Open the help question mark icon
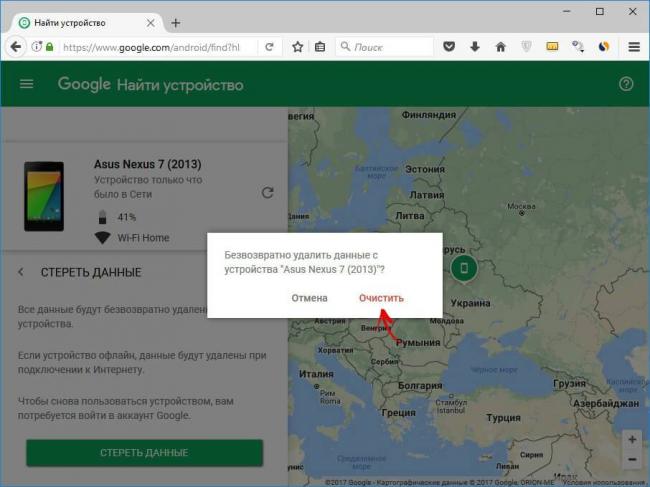650x487 pixels. click(x=626, y=84)
